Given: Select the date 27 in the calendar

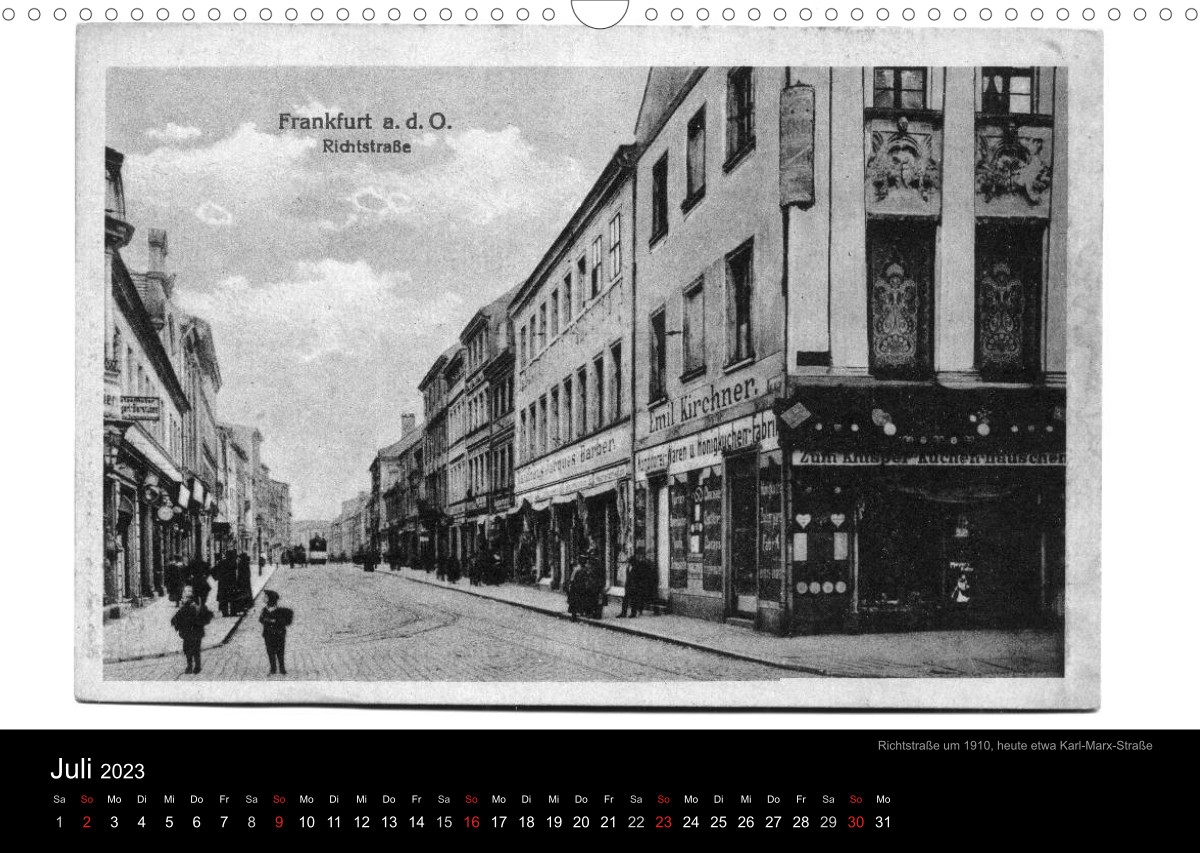Looking at the screenshot, I should [773, 822].
